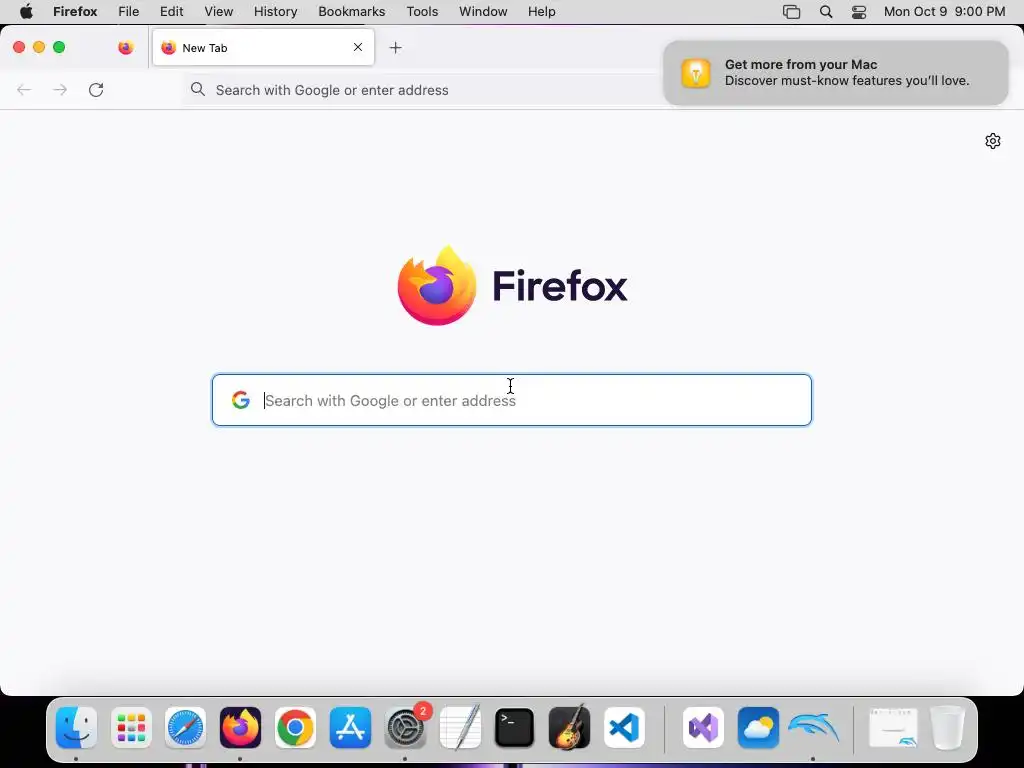Image resolution: width=1024 pixels, height=768 pixels.
Task: Open the Firefox application menu
Action: 75,12
